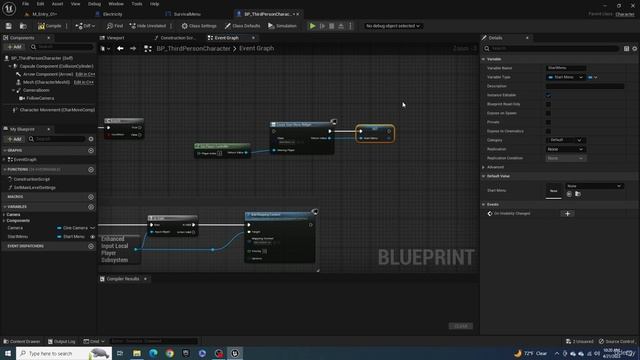640x360 pixels.
Task: Navigate back with the left arrow
Action: (120, 48)
